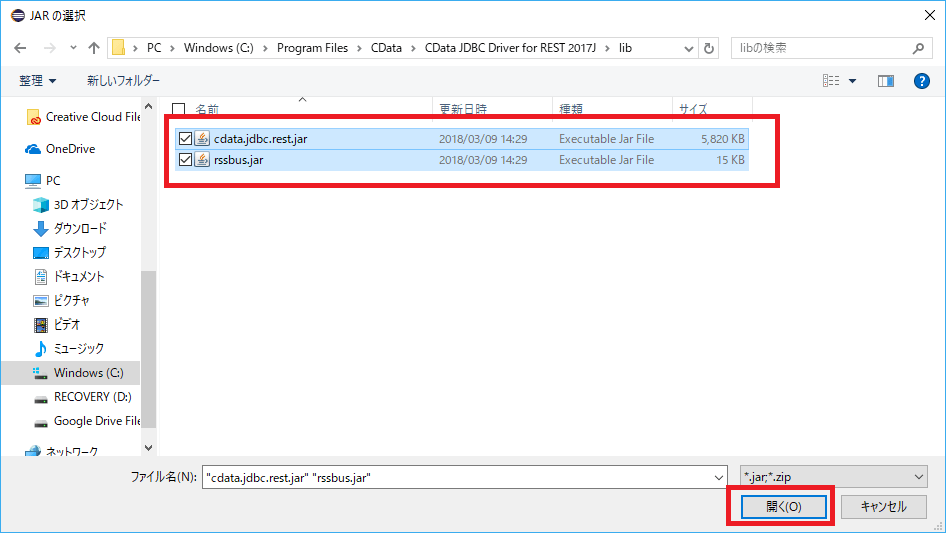The image size is (946, 533).
Task: Sort by 種類 column
Action: pos(571,109)
